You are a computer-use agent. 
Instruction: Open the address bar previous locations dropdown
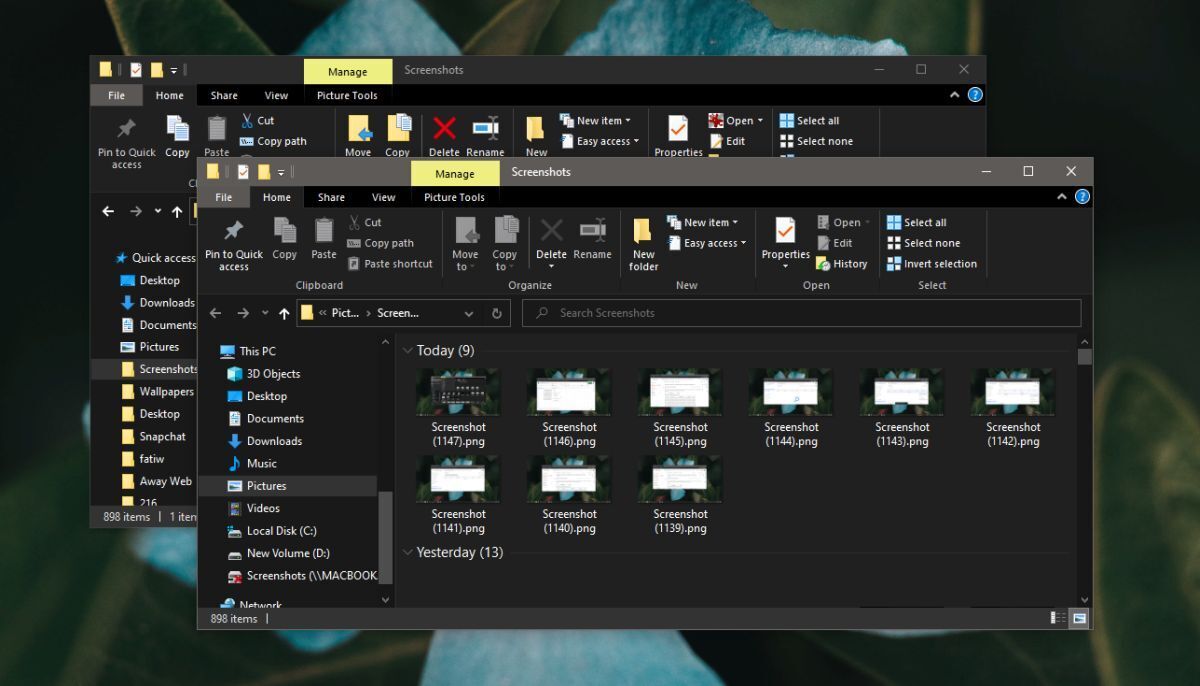(469, 313)
